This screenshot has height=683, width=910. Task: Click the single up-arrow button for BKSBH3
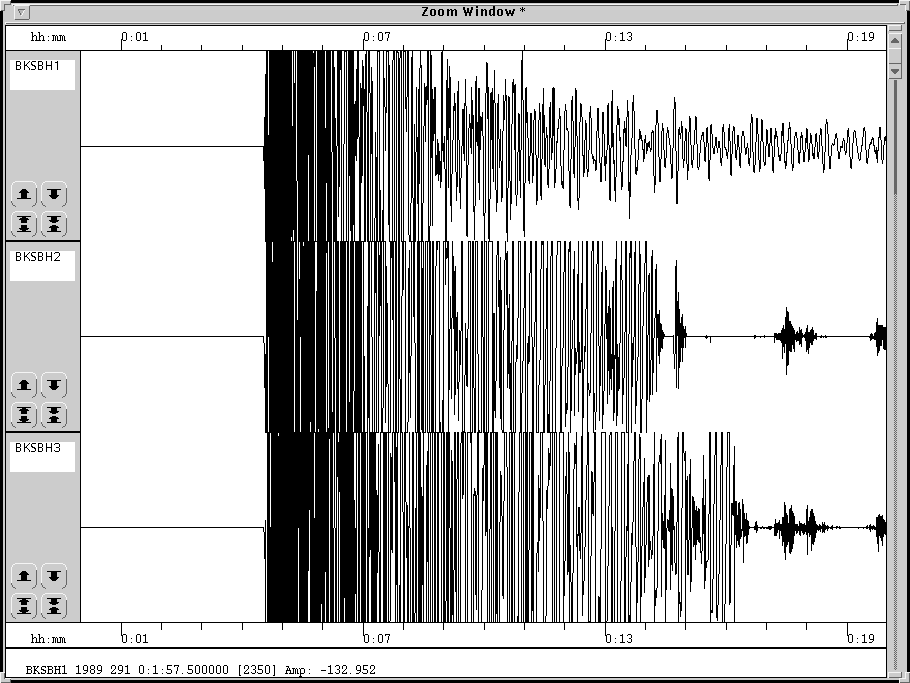(x=24, y=576)
